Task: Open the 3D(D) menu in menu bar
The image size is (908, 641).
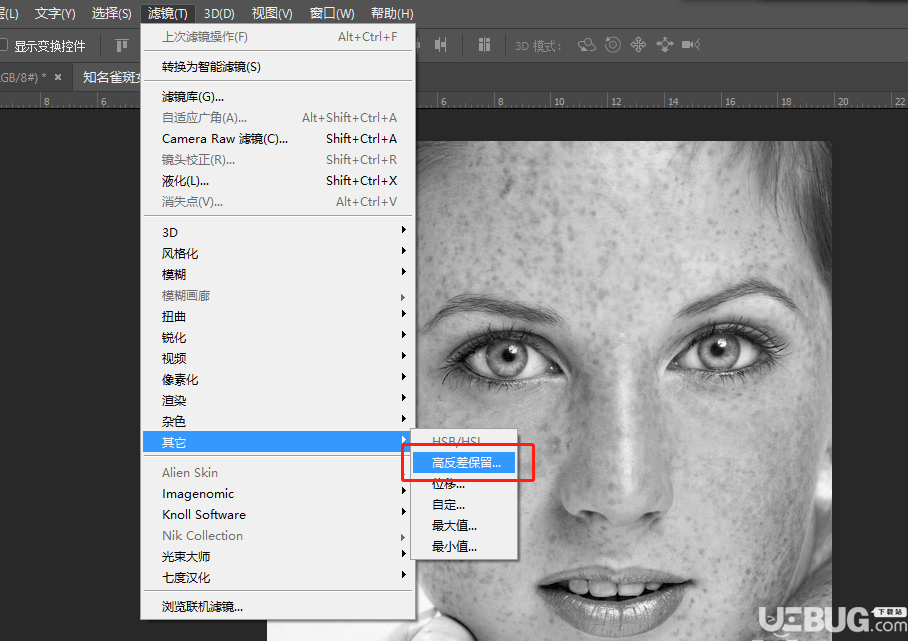Action: 219,13
